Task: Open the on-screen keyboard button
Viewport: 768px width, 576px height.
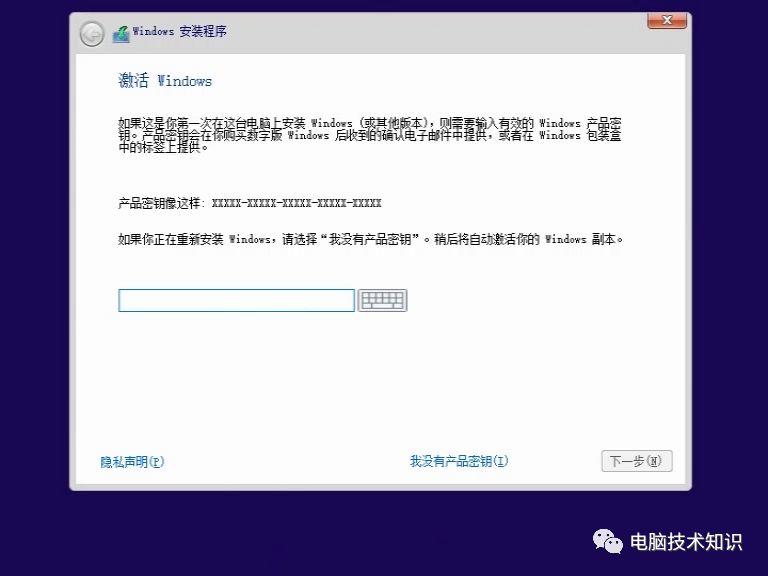Action: coord(382,300)
